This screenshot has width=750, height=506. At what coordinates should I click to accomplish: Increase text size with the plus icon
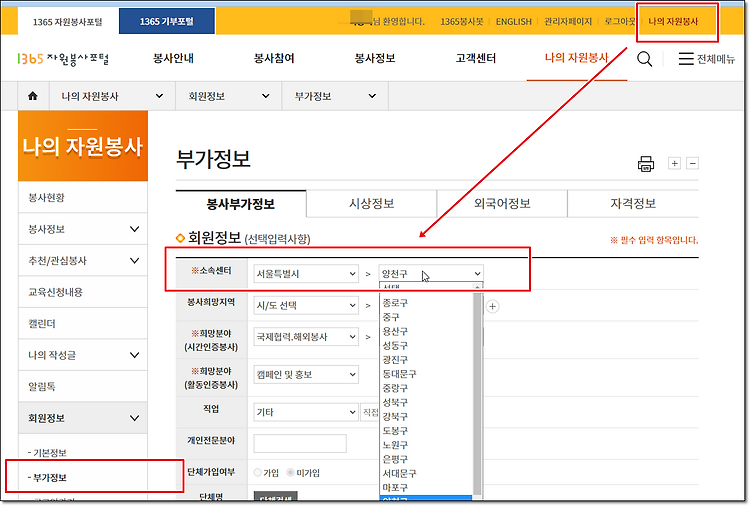point(674,164)
